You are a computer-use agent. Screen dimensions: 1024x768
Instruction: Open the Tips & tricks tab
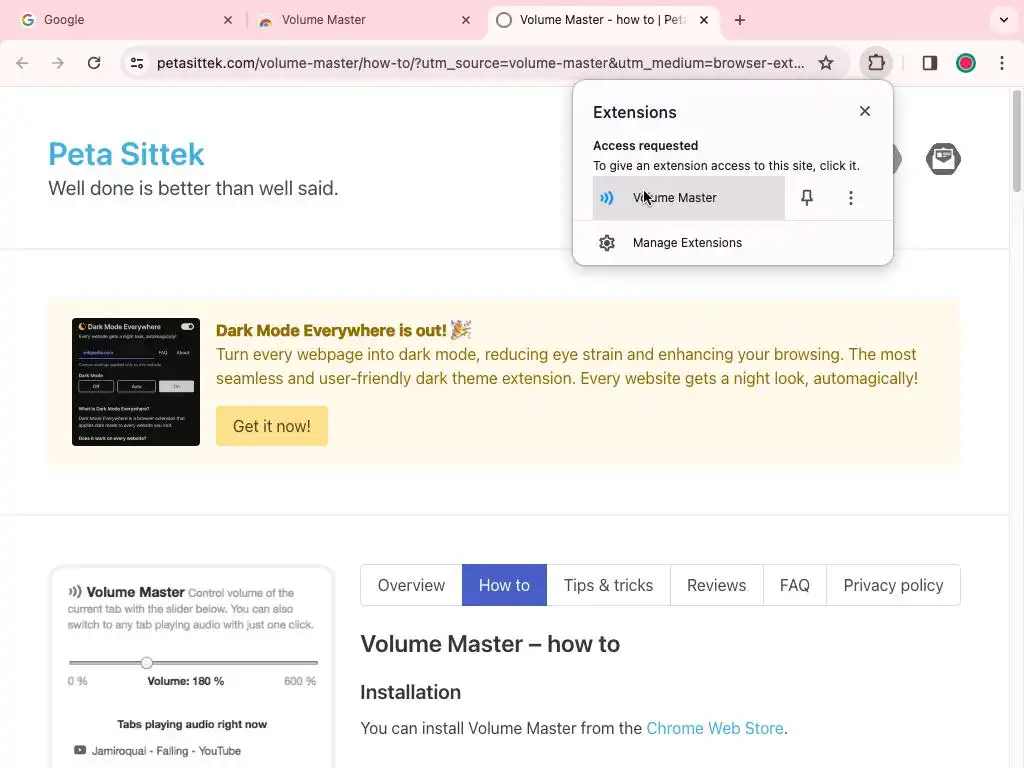click(x=608, y=585)
